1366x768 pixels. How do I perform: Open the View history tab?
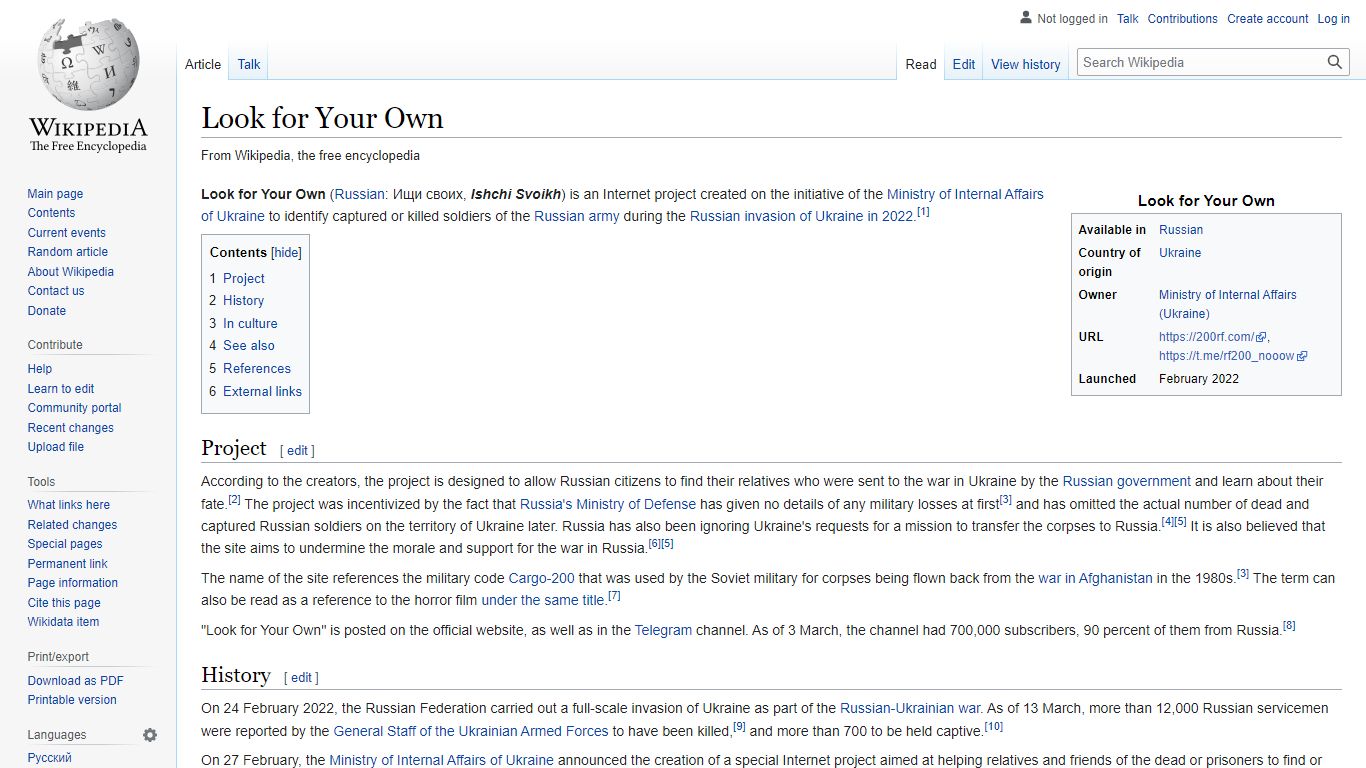click(x=1026, y=64)
